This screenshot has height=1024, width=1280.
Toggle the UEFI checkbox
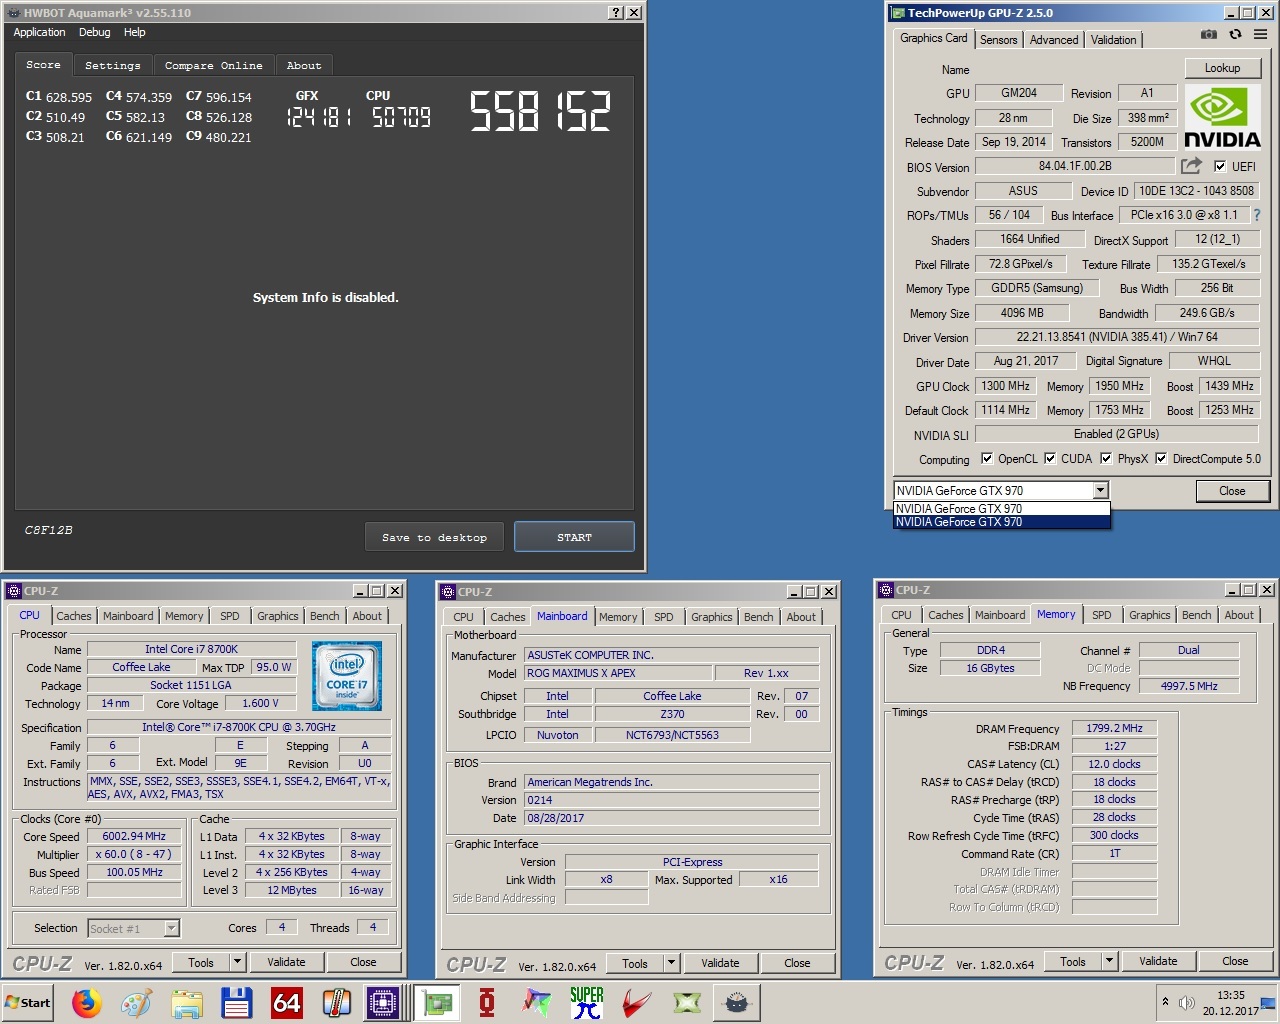[1219, 167]
